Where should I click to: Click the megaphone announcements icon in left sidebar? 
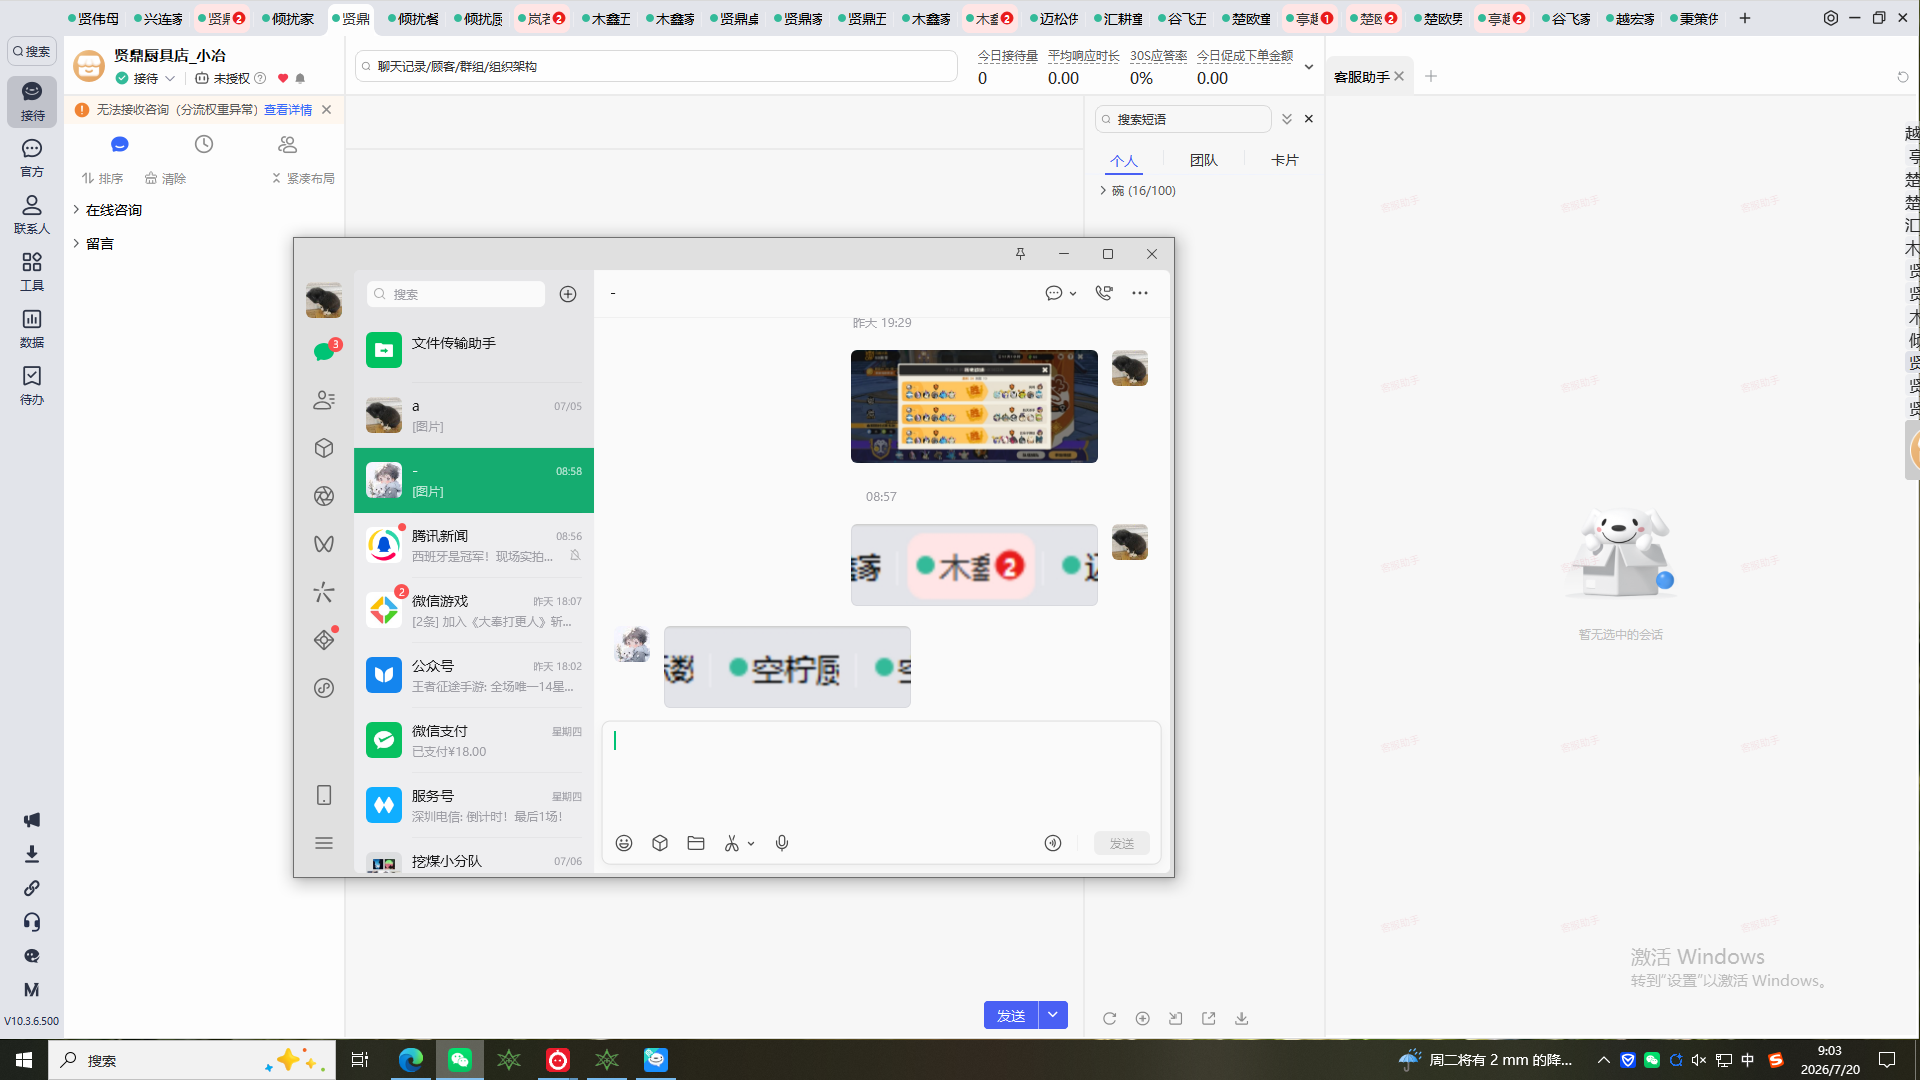click(x=32, y=820)
